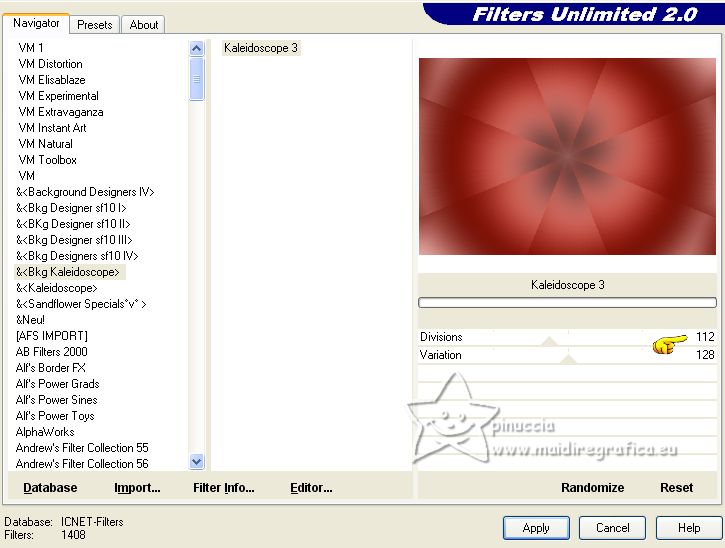The height and width of the screenshot is (548, 725).
Task: Select &<Bkg Designer sf10 III> category
Action: (74, 240)
